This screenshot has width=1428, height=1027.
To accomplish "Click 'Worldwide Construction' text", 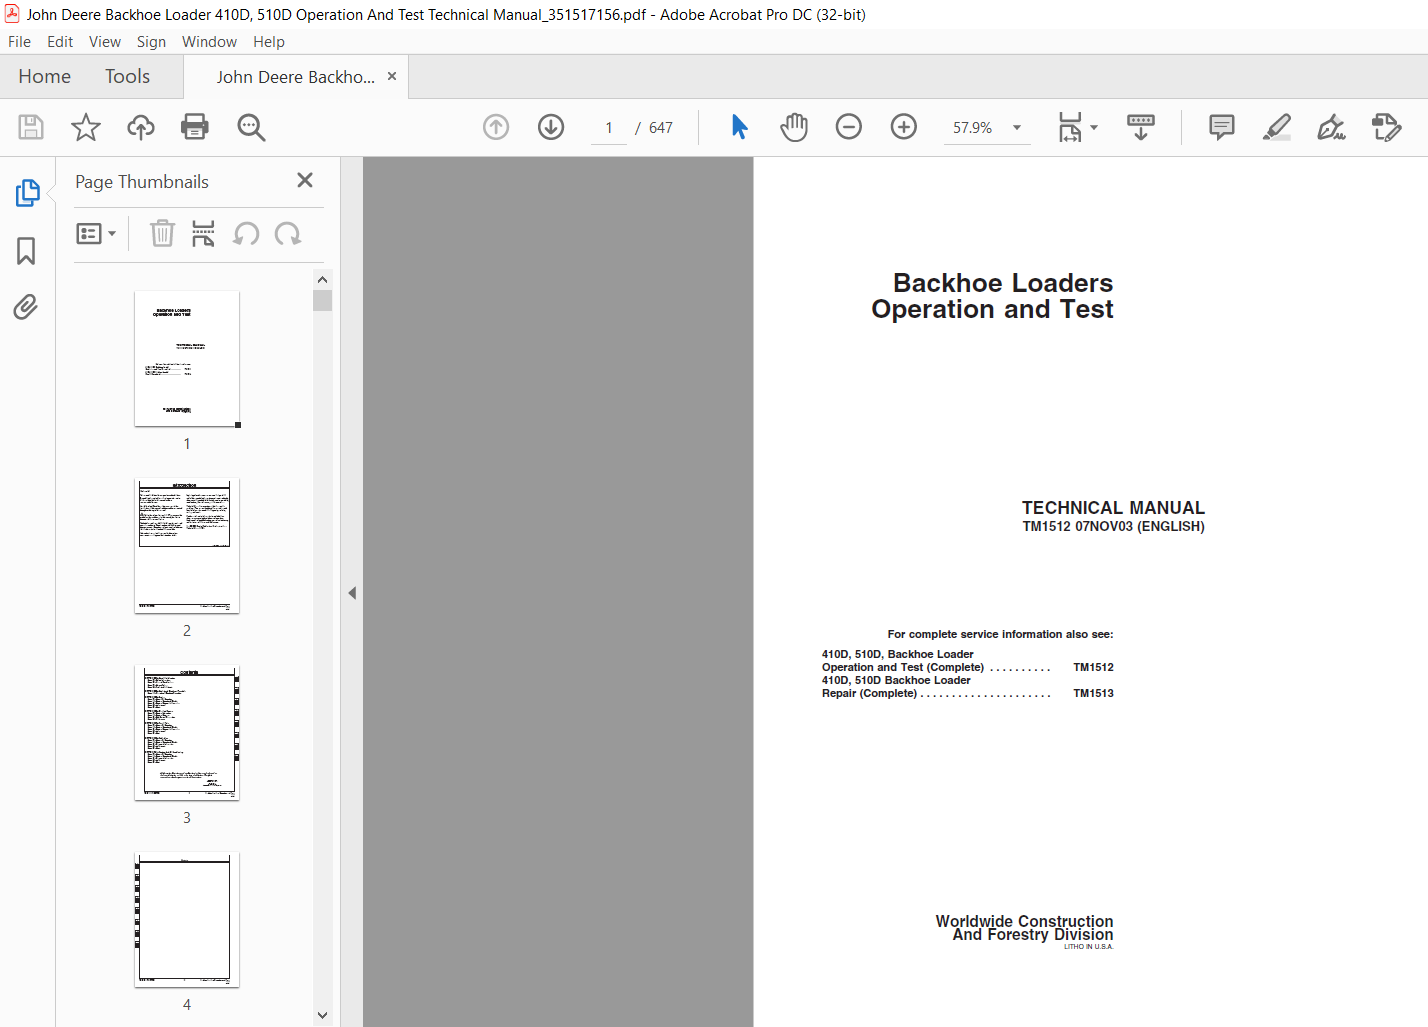I will click(x=1024, y=921).
